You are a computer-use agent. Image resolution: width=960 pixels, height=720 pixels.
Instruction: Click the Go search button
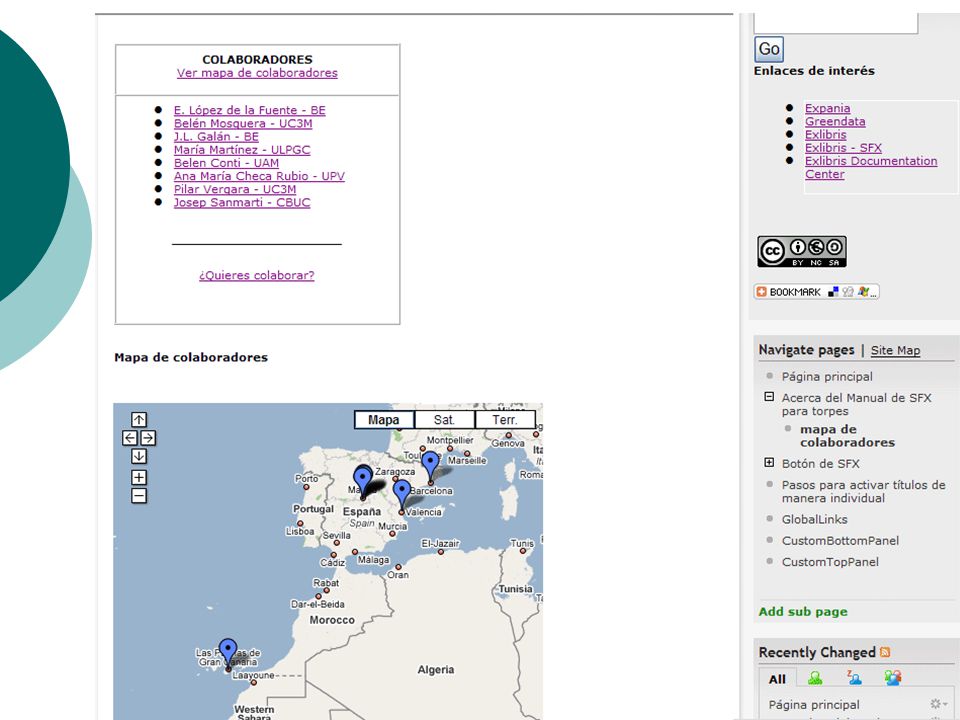point(769,49)
